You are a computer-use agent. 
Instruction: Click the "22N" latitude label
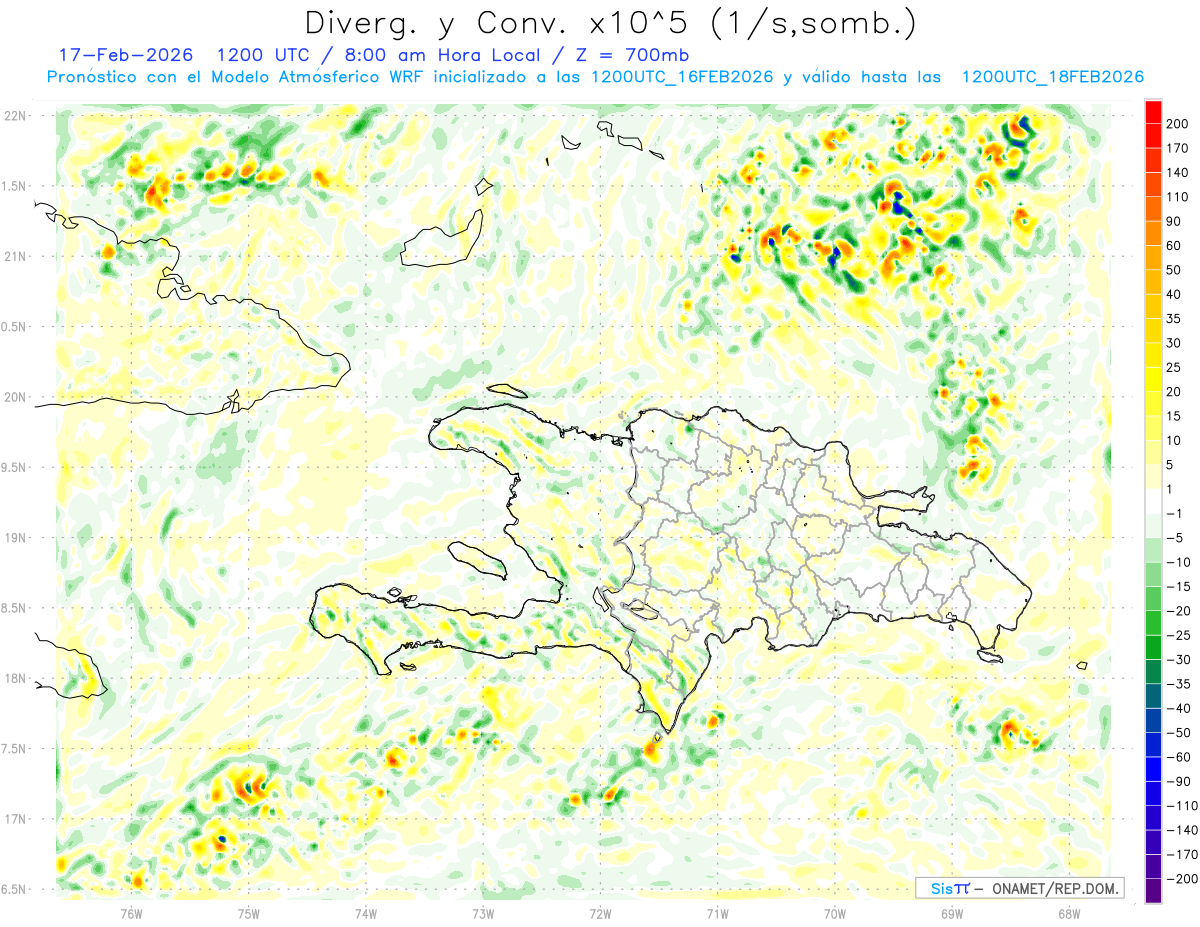tap(16, 116)
